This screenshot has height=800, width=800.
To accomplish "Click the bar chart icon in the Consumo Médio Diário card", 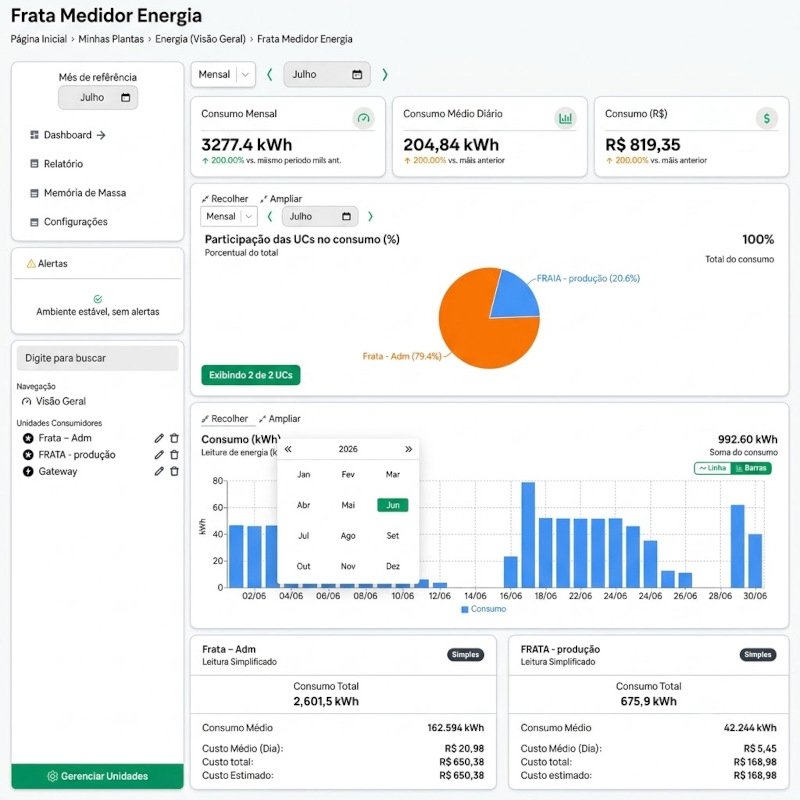I will tap(565, 118).
